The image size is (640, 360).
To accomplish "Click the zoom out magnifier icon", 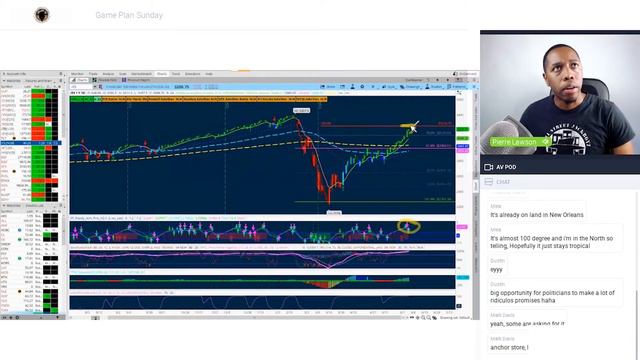I will (x=429, y=318).
